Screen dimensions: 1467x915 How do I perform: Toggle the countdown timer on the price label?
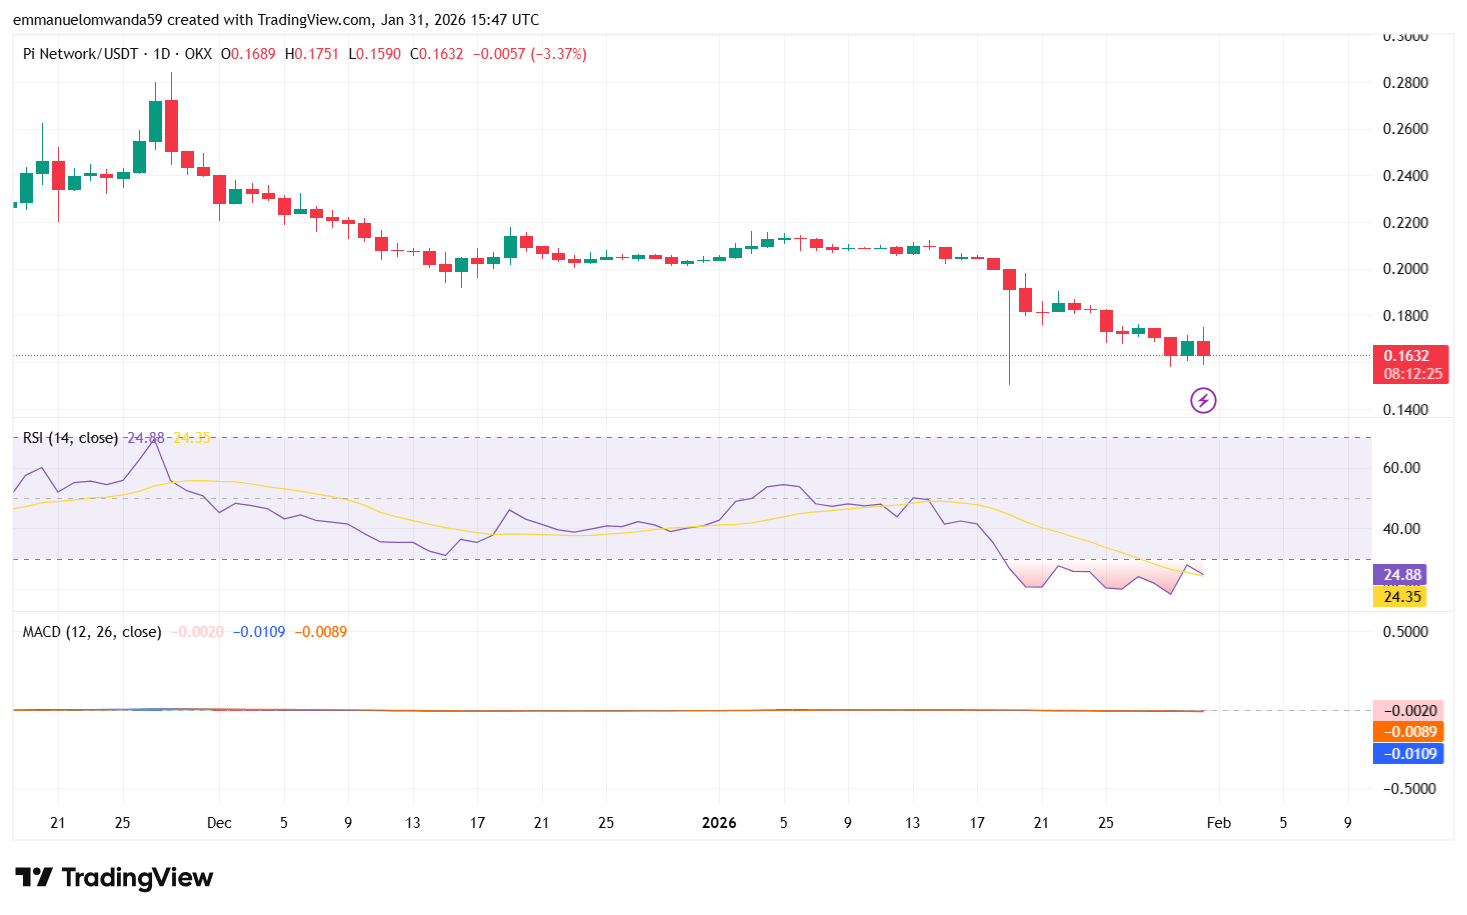click(x=1411, y=375)
